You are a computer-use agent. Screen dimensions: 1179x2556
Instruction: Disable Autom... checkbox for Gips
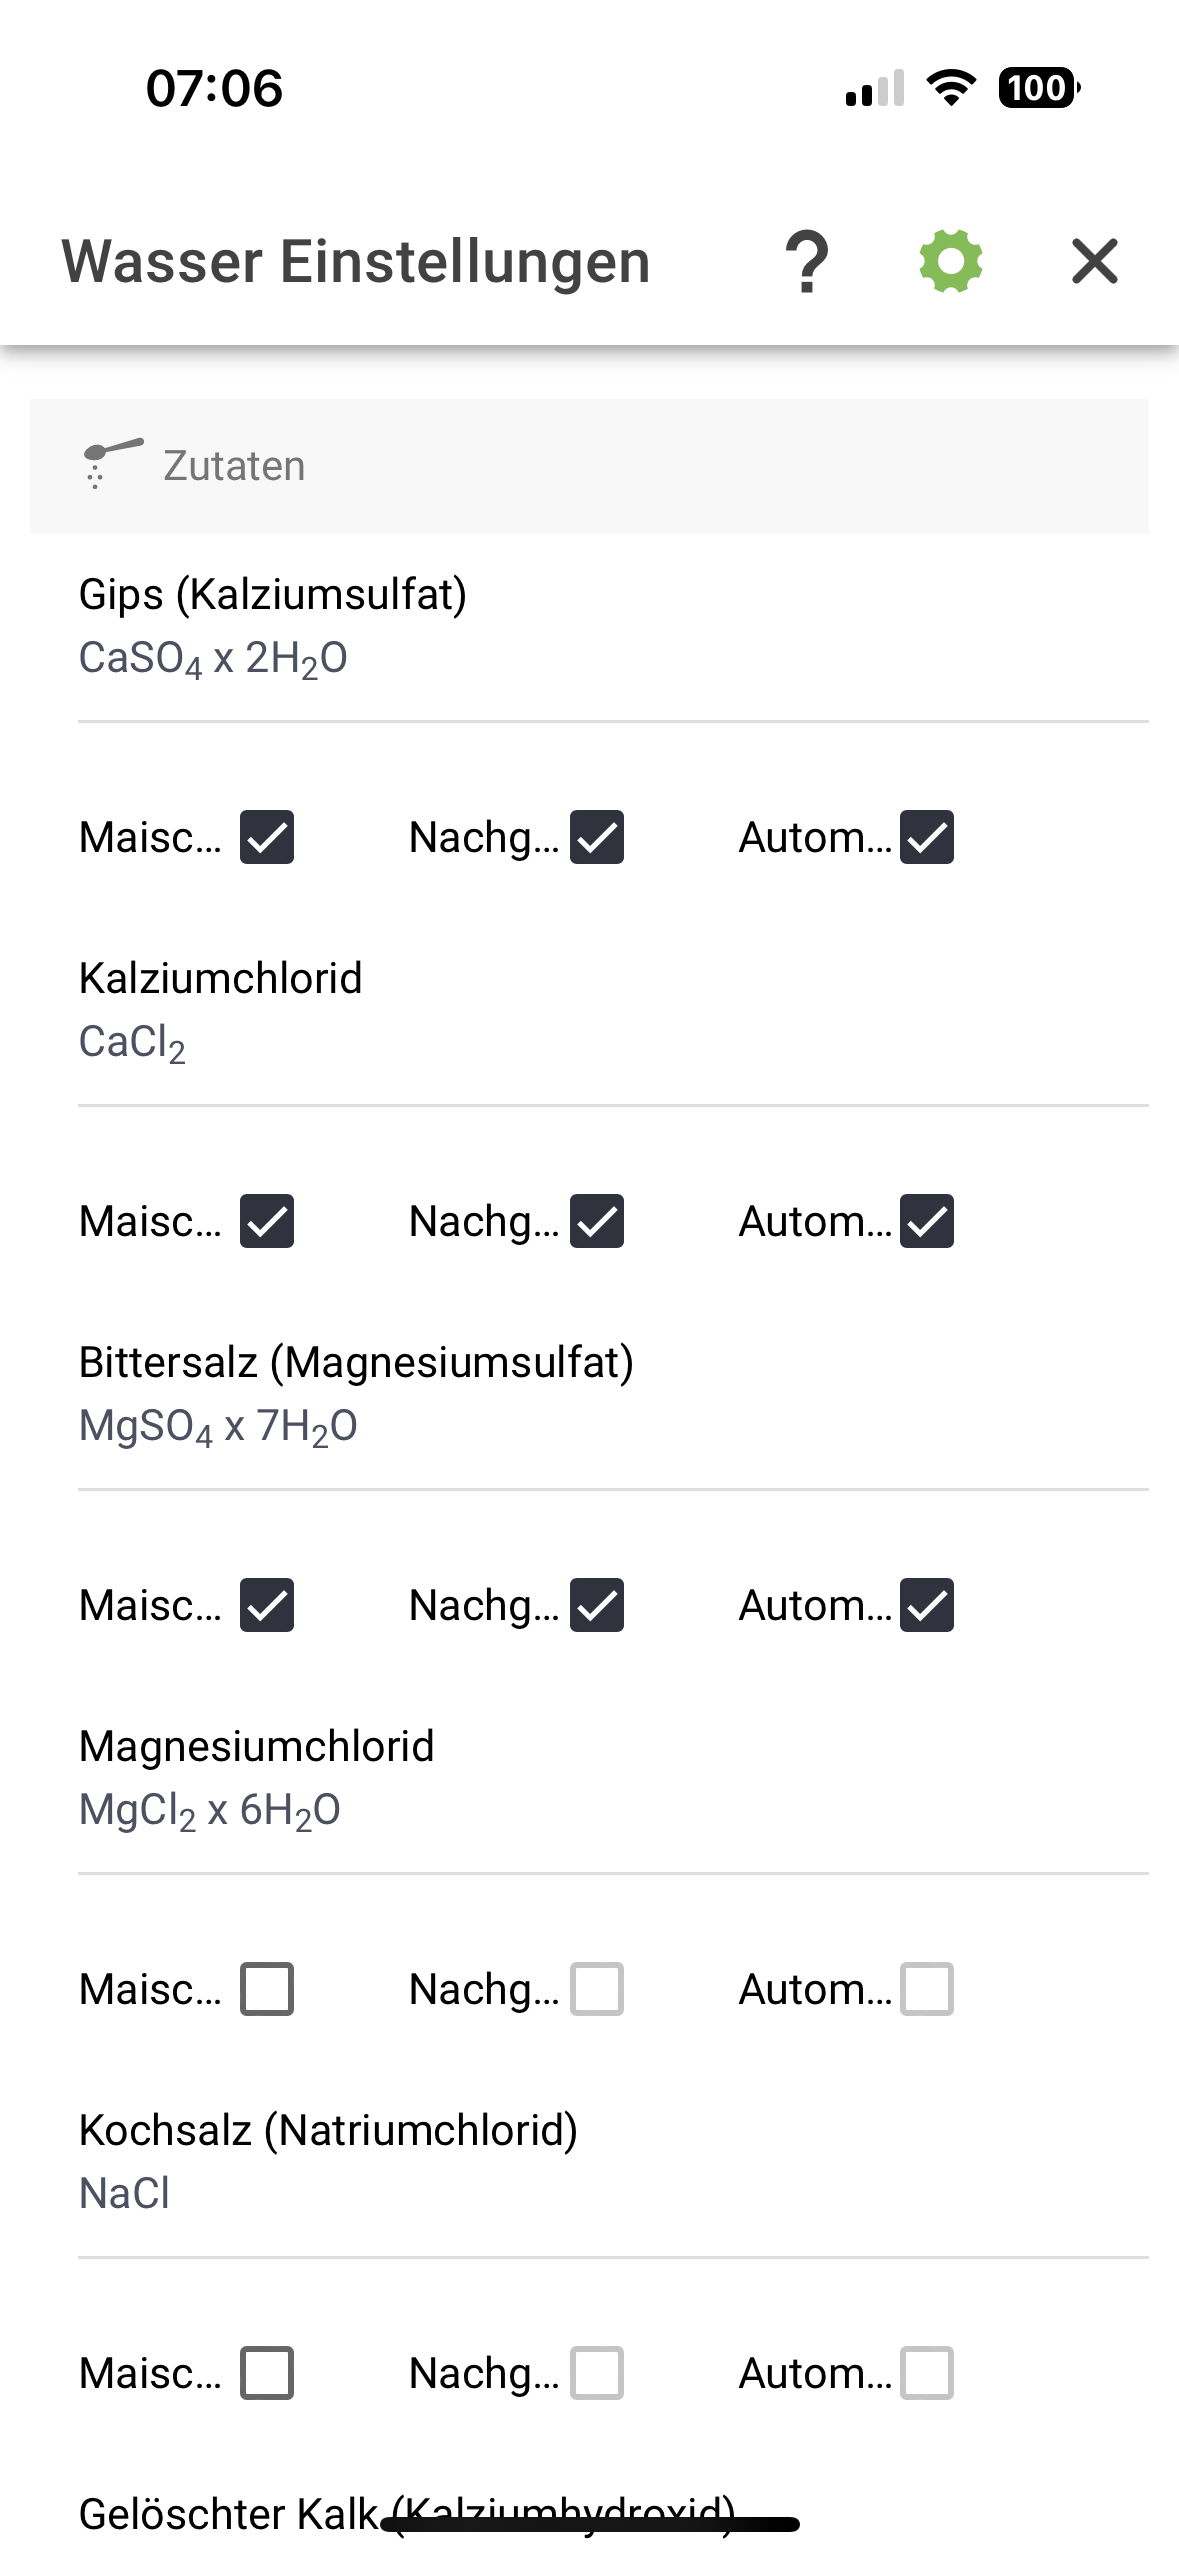coord(927,837)
